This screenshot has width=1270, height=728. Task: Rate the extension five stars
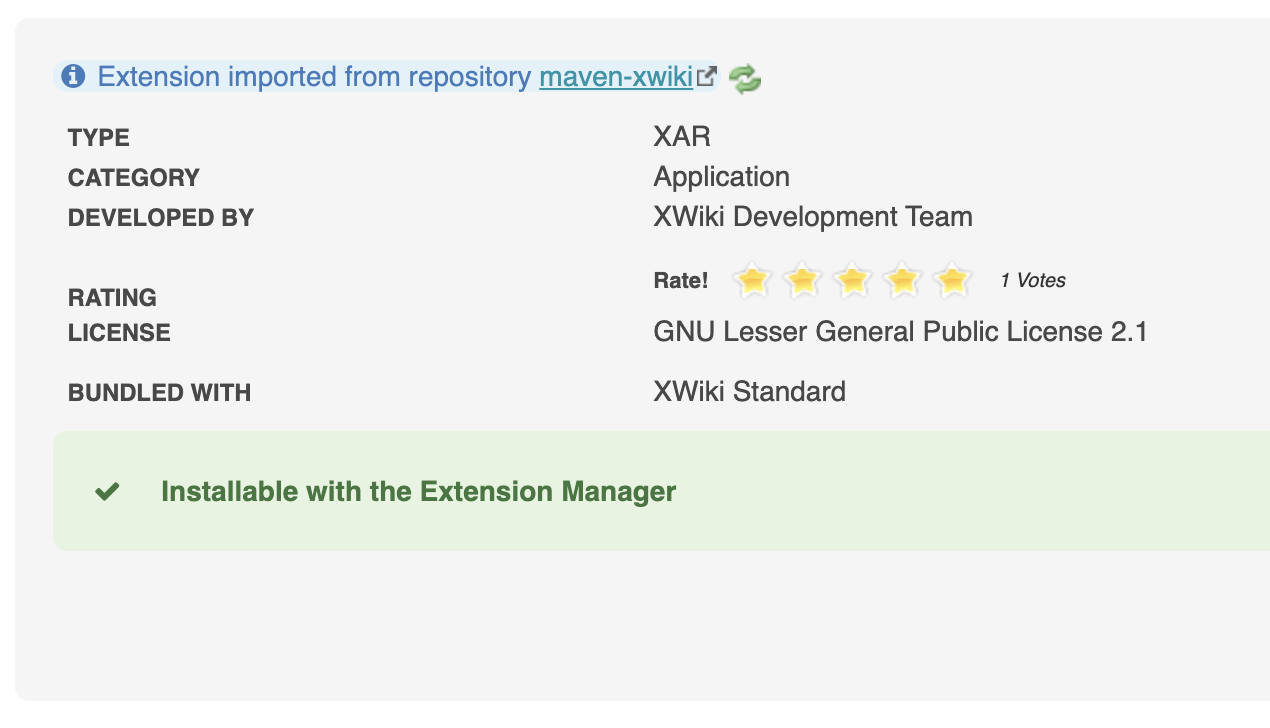(952, 281)
